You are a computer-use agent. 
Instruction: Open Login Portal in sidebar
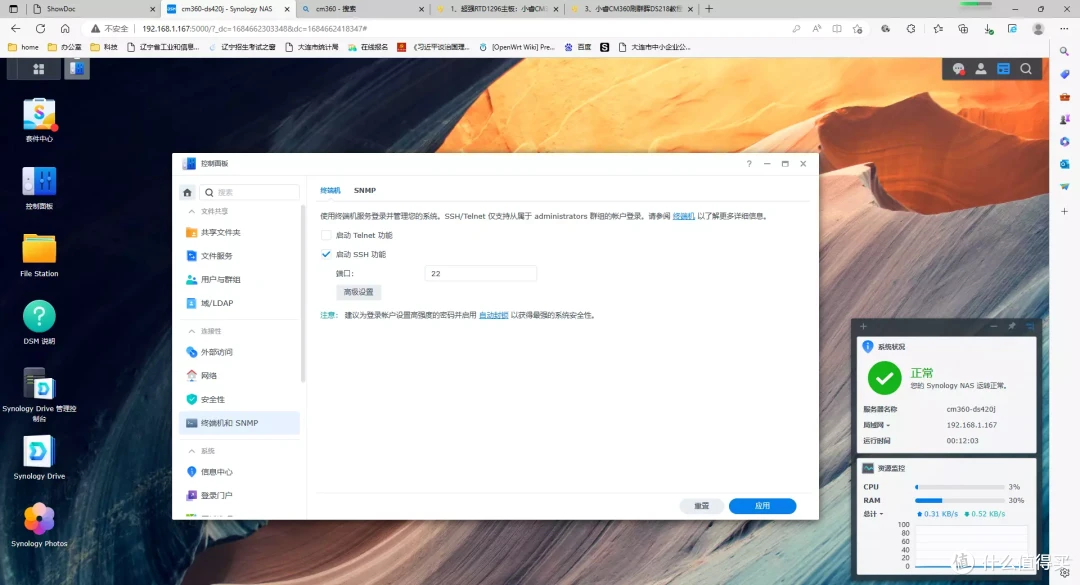pyautogui.click(x=240, y=495)
